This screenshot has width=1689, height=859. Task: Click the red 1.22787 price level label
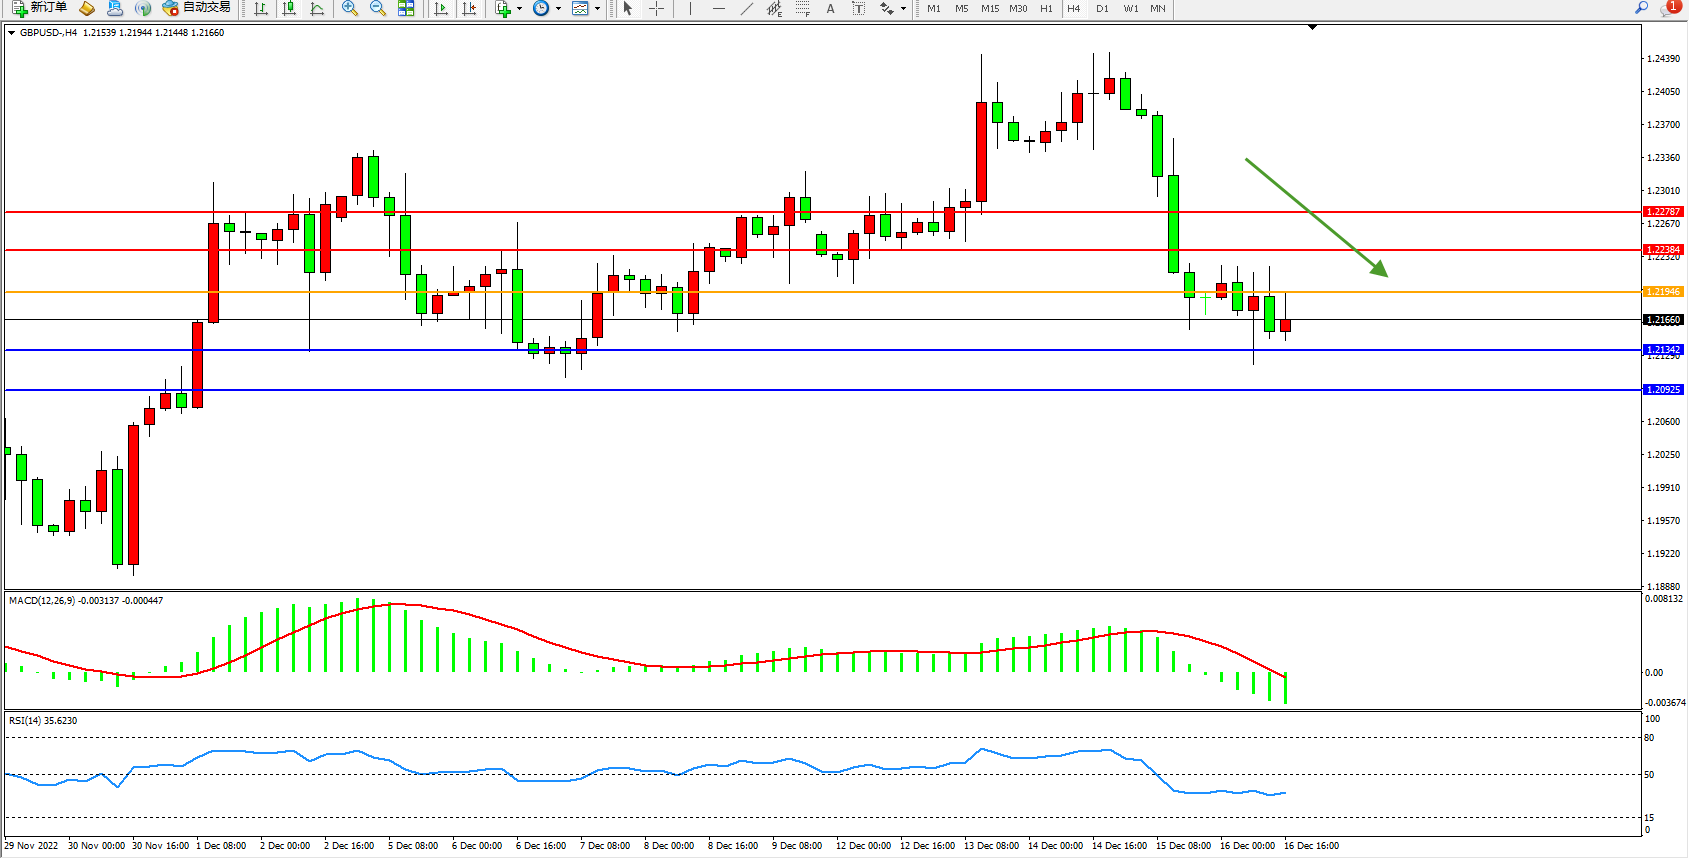[x=1663, y=212]
